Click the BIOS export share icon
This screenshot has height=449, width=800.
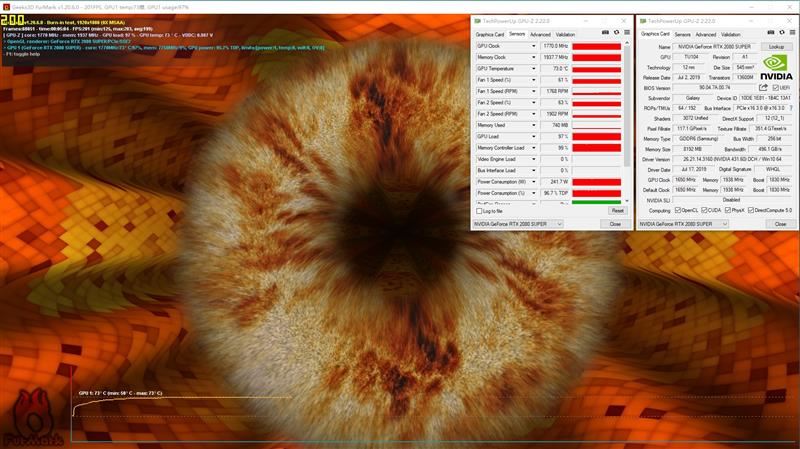(763, 88)
